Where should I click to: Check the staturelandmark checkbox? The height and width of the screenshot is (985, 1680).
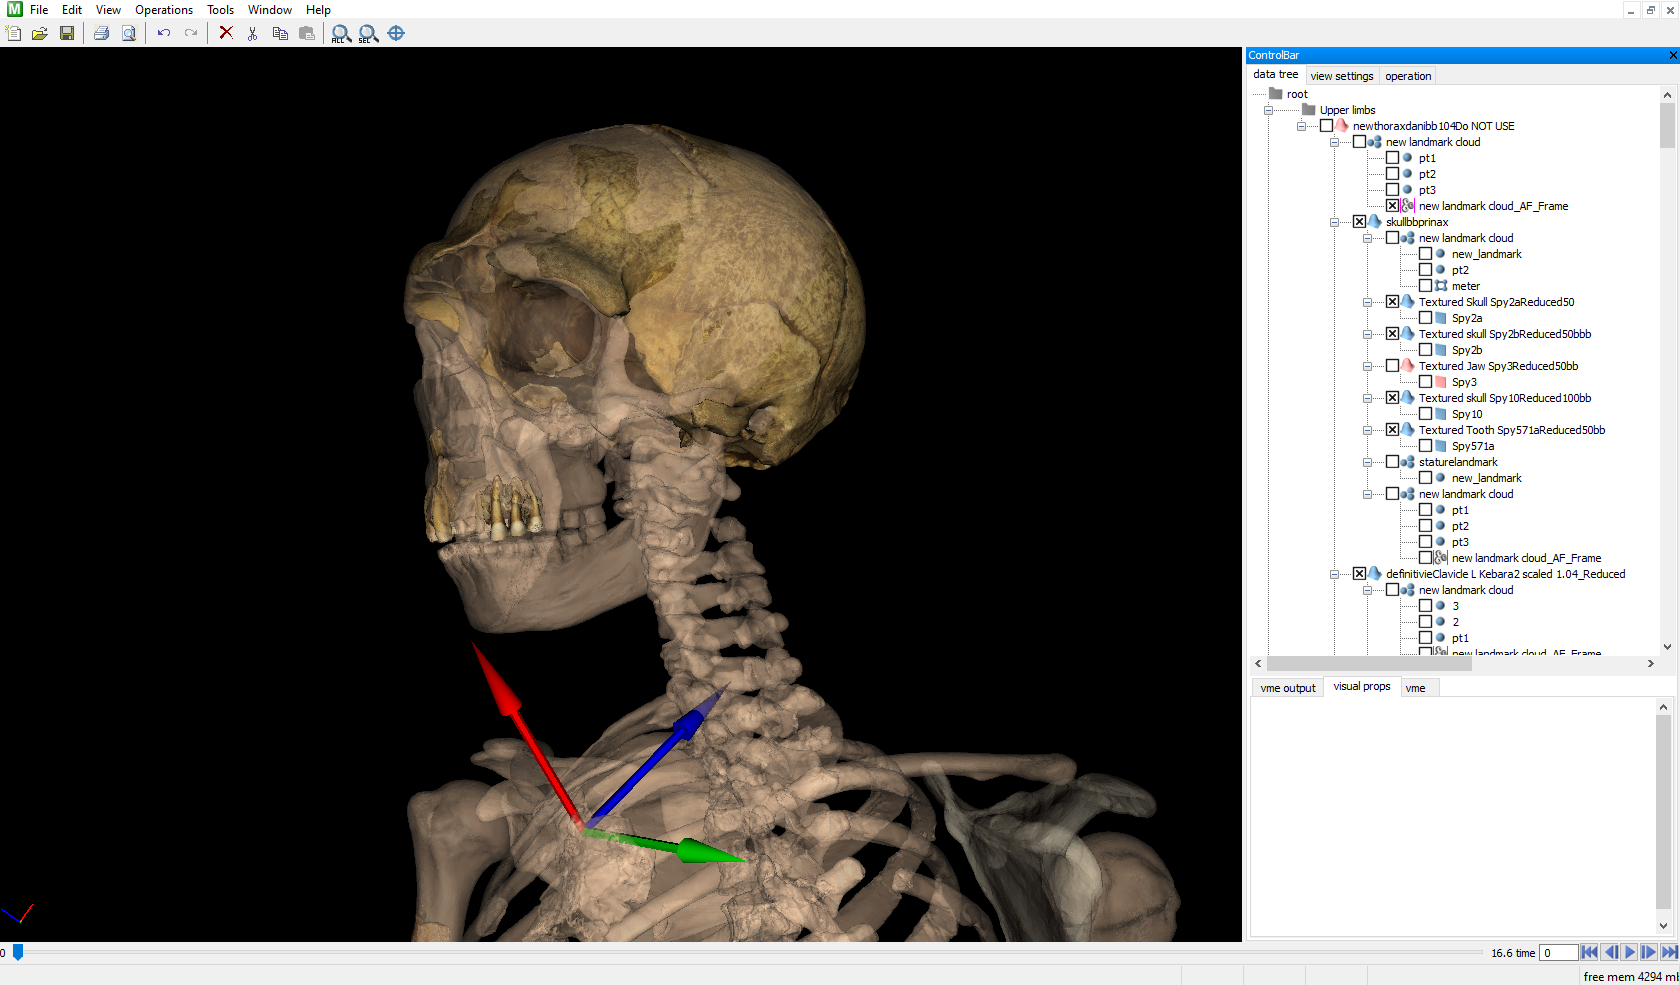point(1392,462)
